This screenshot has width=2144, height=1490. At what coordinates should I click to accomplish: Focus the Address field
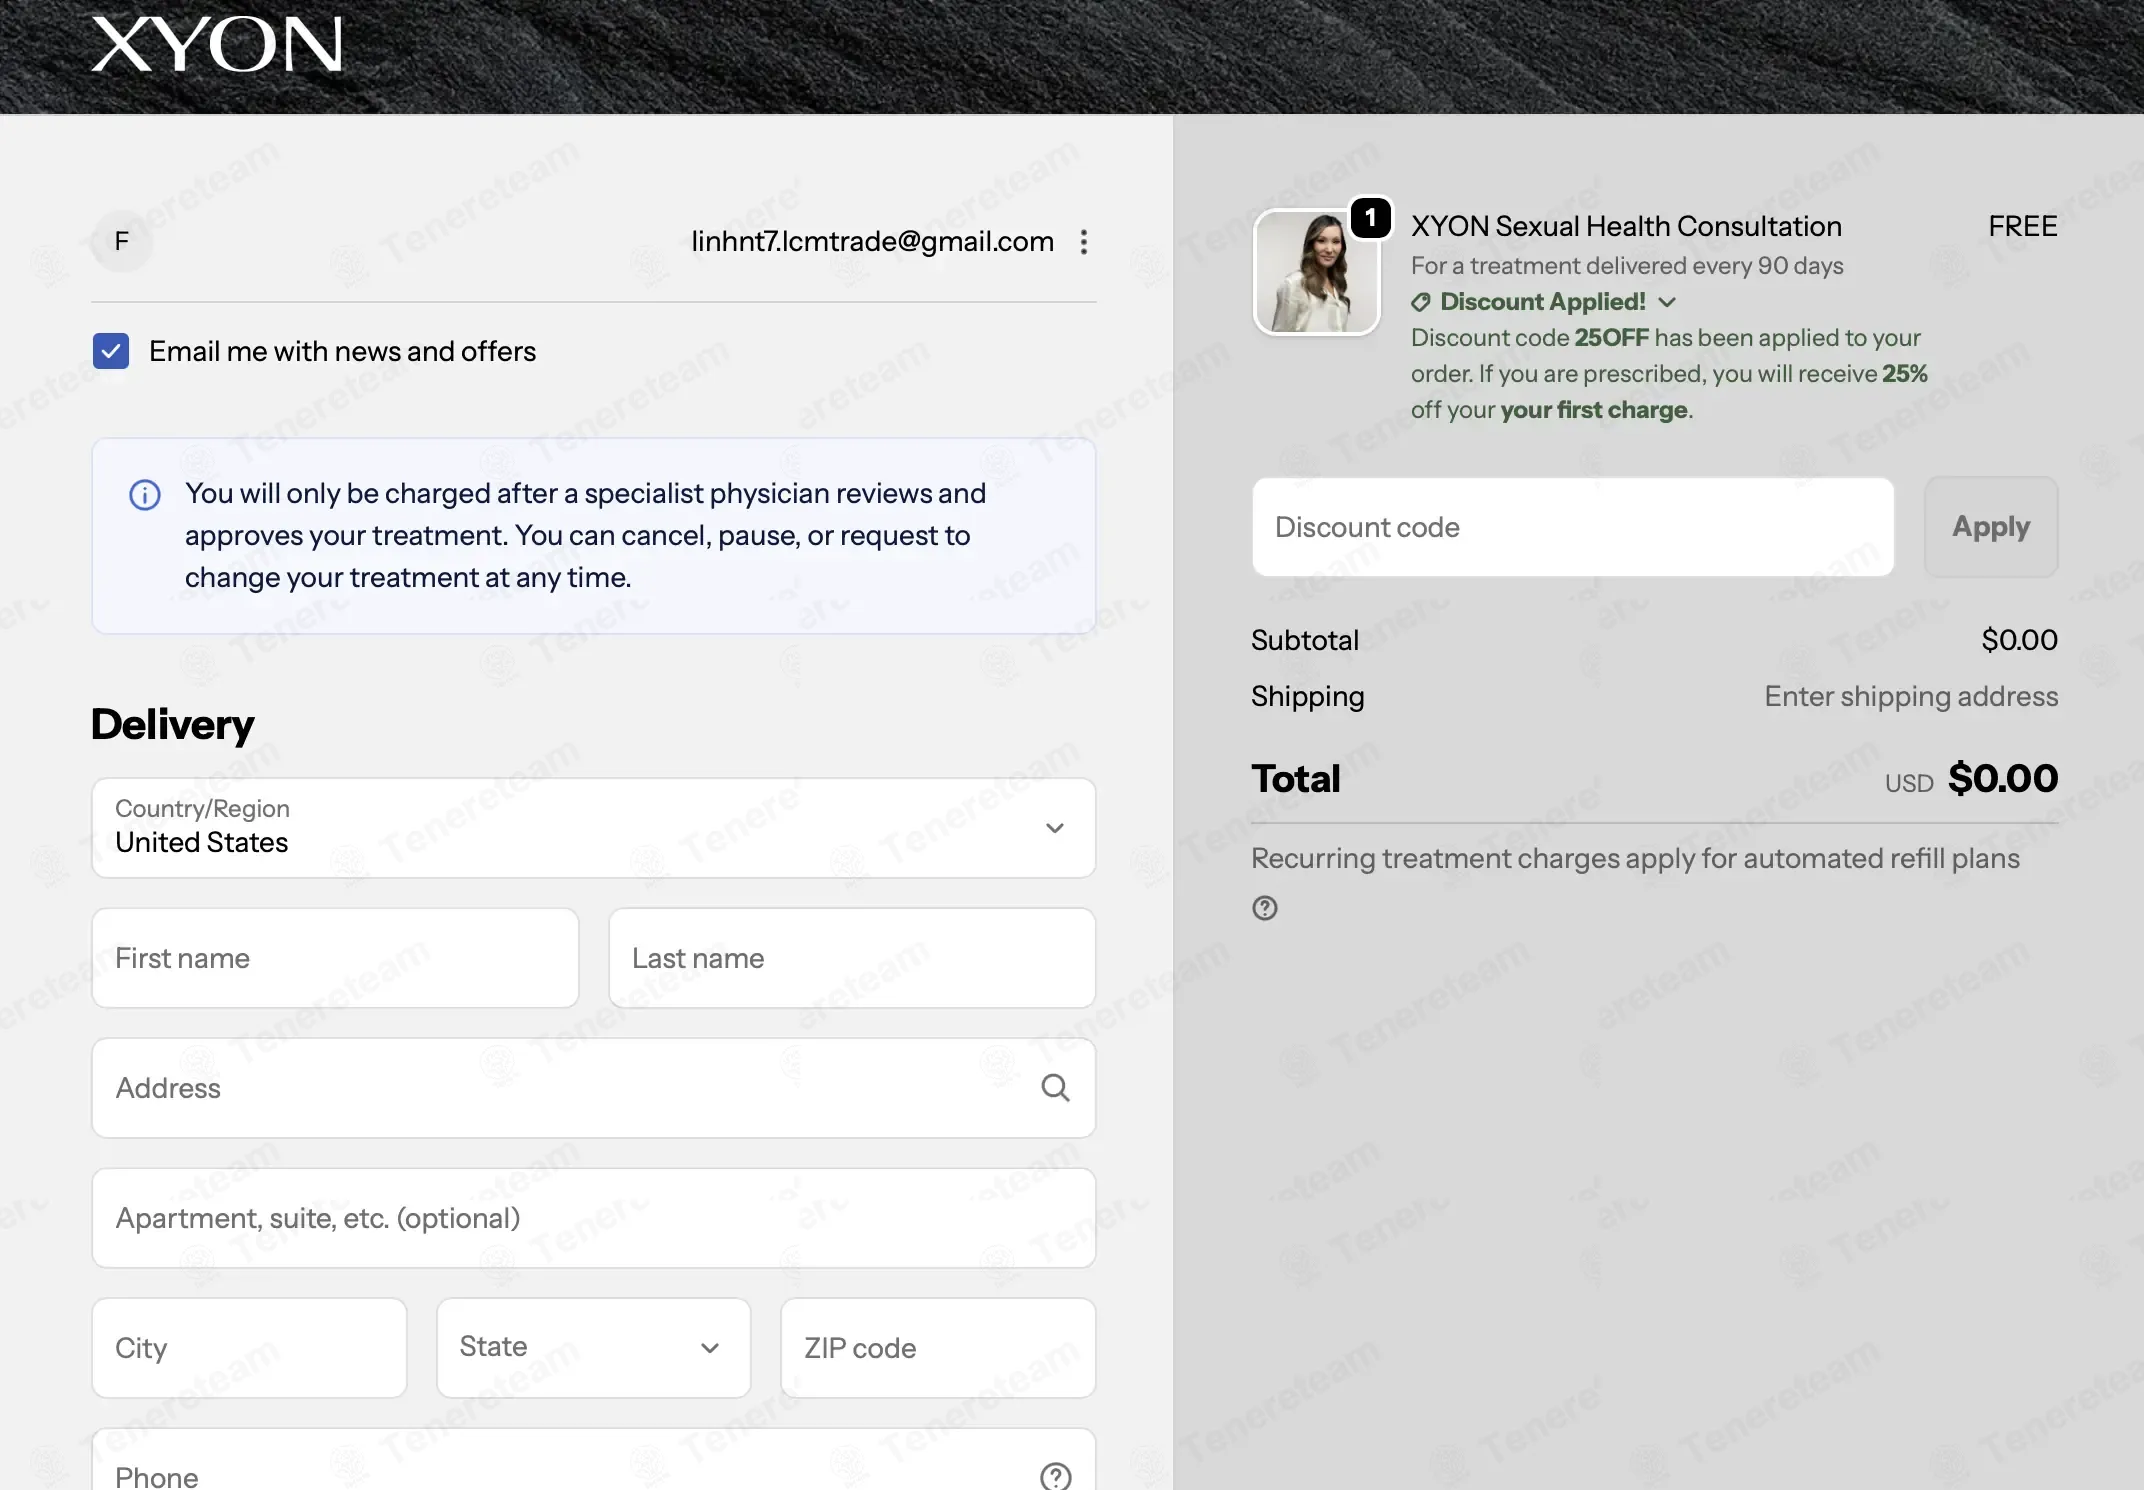[x=594, y=1088]
